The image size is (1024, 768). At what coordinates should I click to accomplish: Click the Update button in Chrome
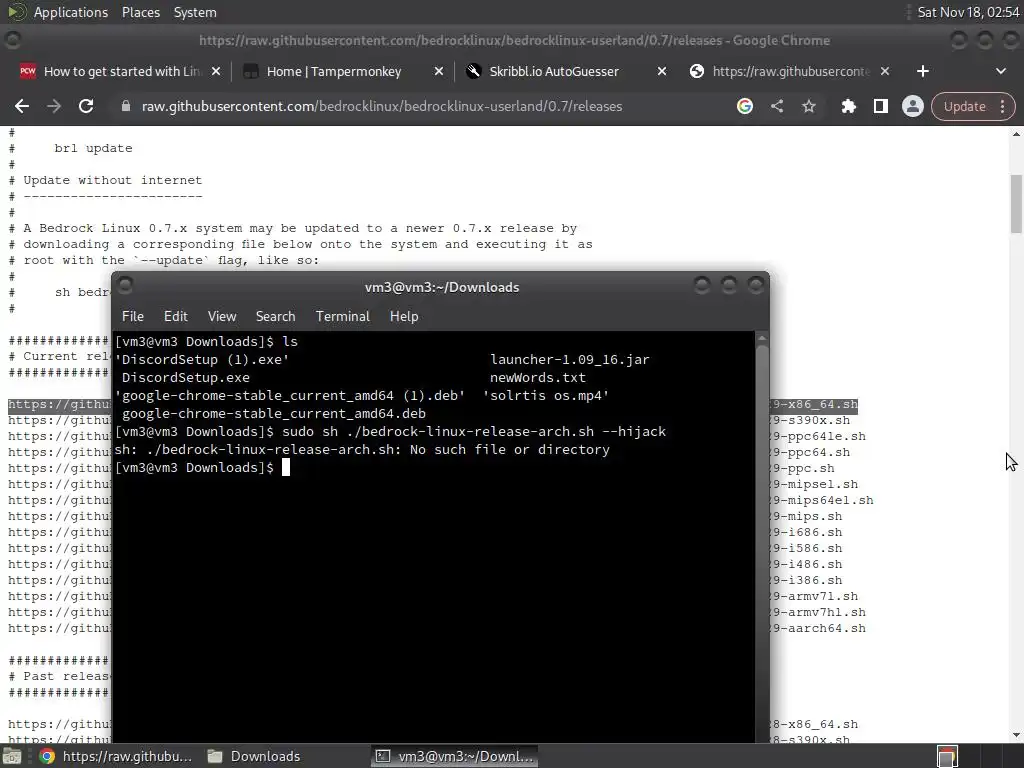[x=964, y=106]
